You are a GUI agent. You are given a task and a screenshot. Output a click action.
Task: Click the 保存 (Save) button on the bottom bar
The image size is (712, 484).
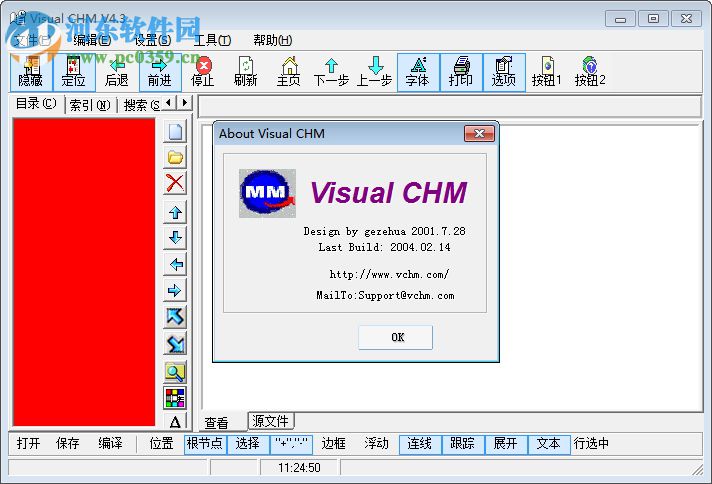[68, 444]
